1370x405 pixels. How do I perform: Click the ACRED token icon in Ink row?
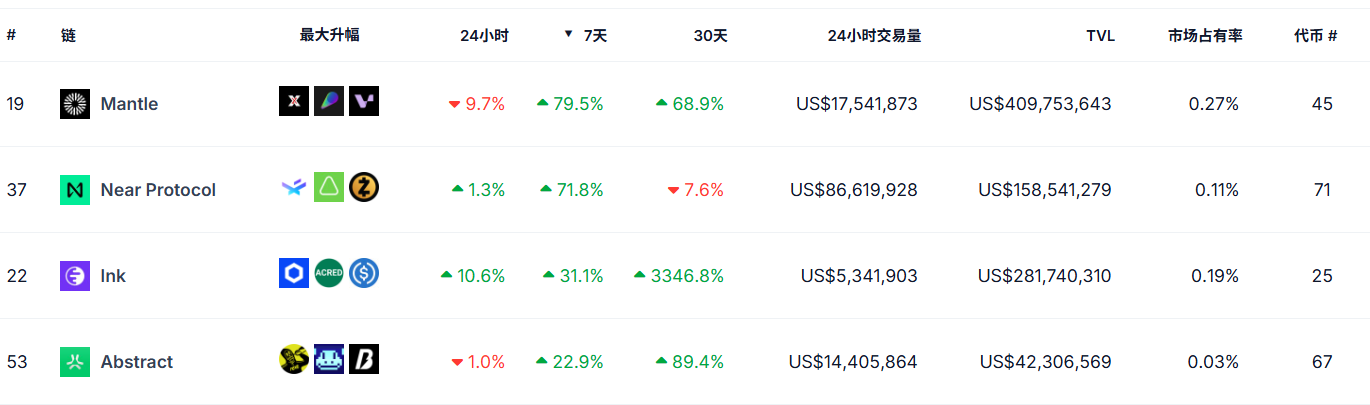click(329, 273)
